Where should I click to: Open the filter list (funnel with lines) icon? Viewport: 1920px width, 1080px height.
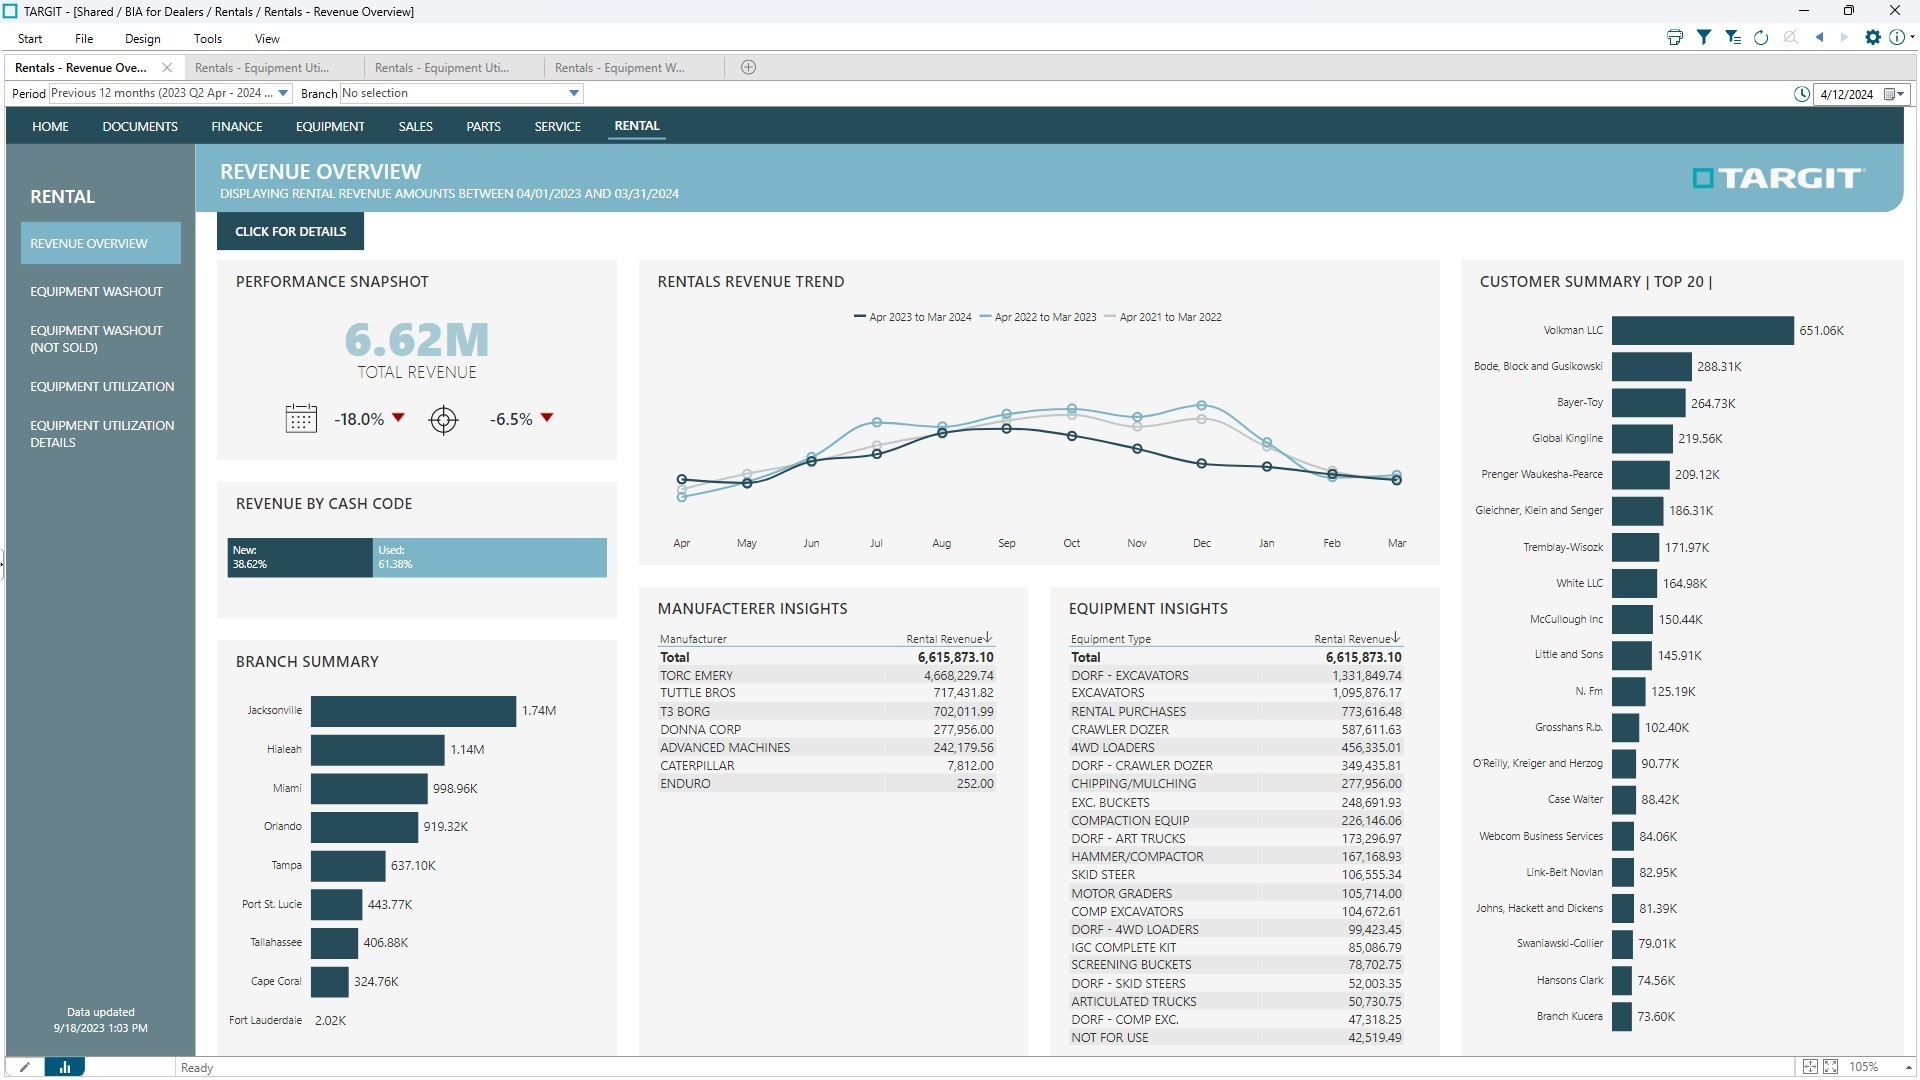point(1733,38)
